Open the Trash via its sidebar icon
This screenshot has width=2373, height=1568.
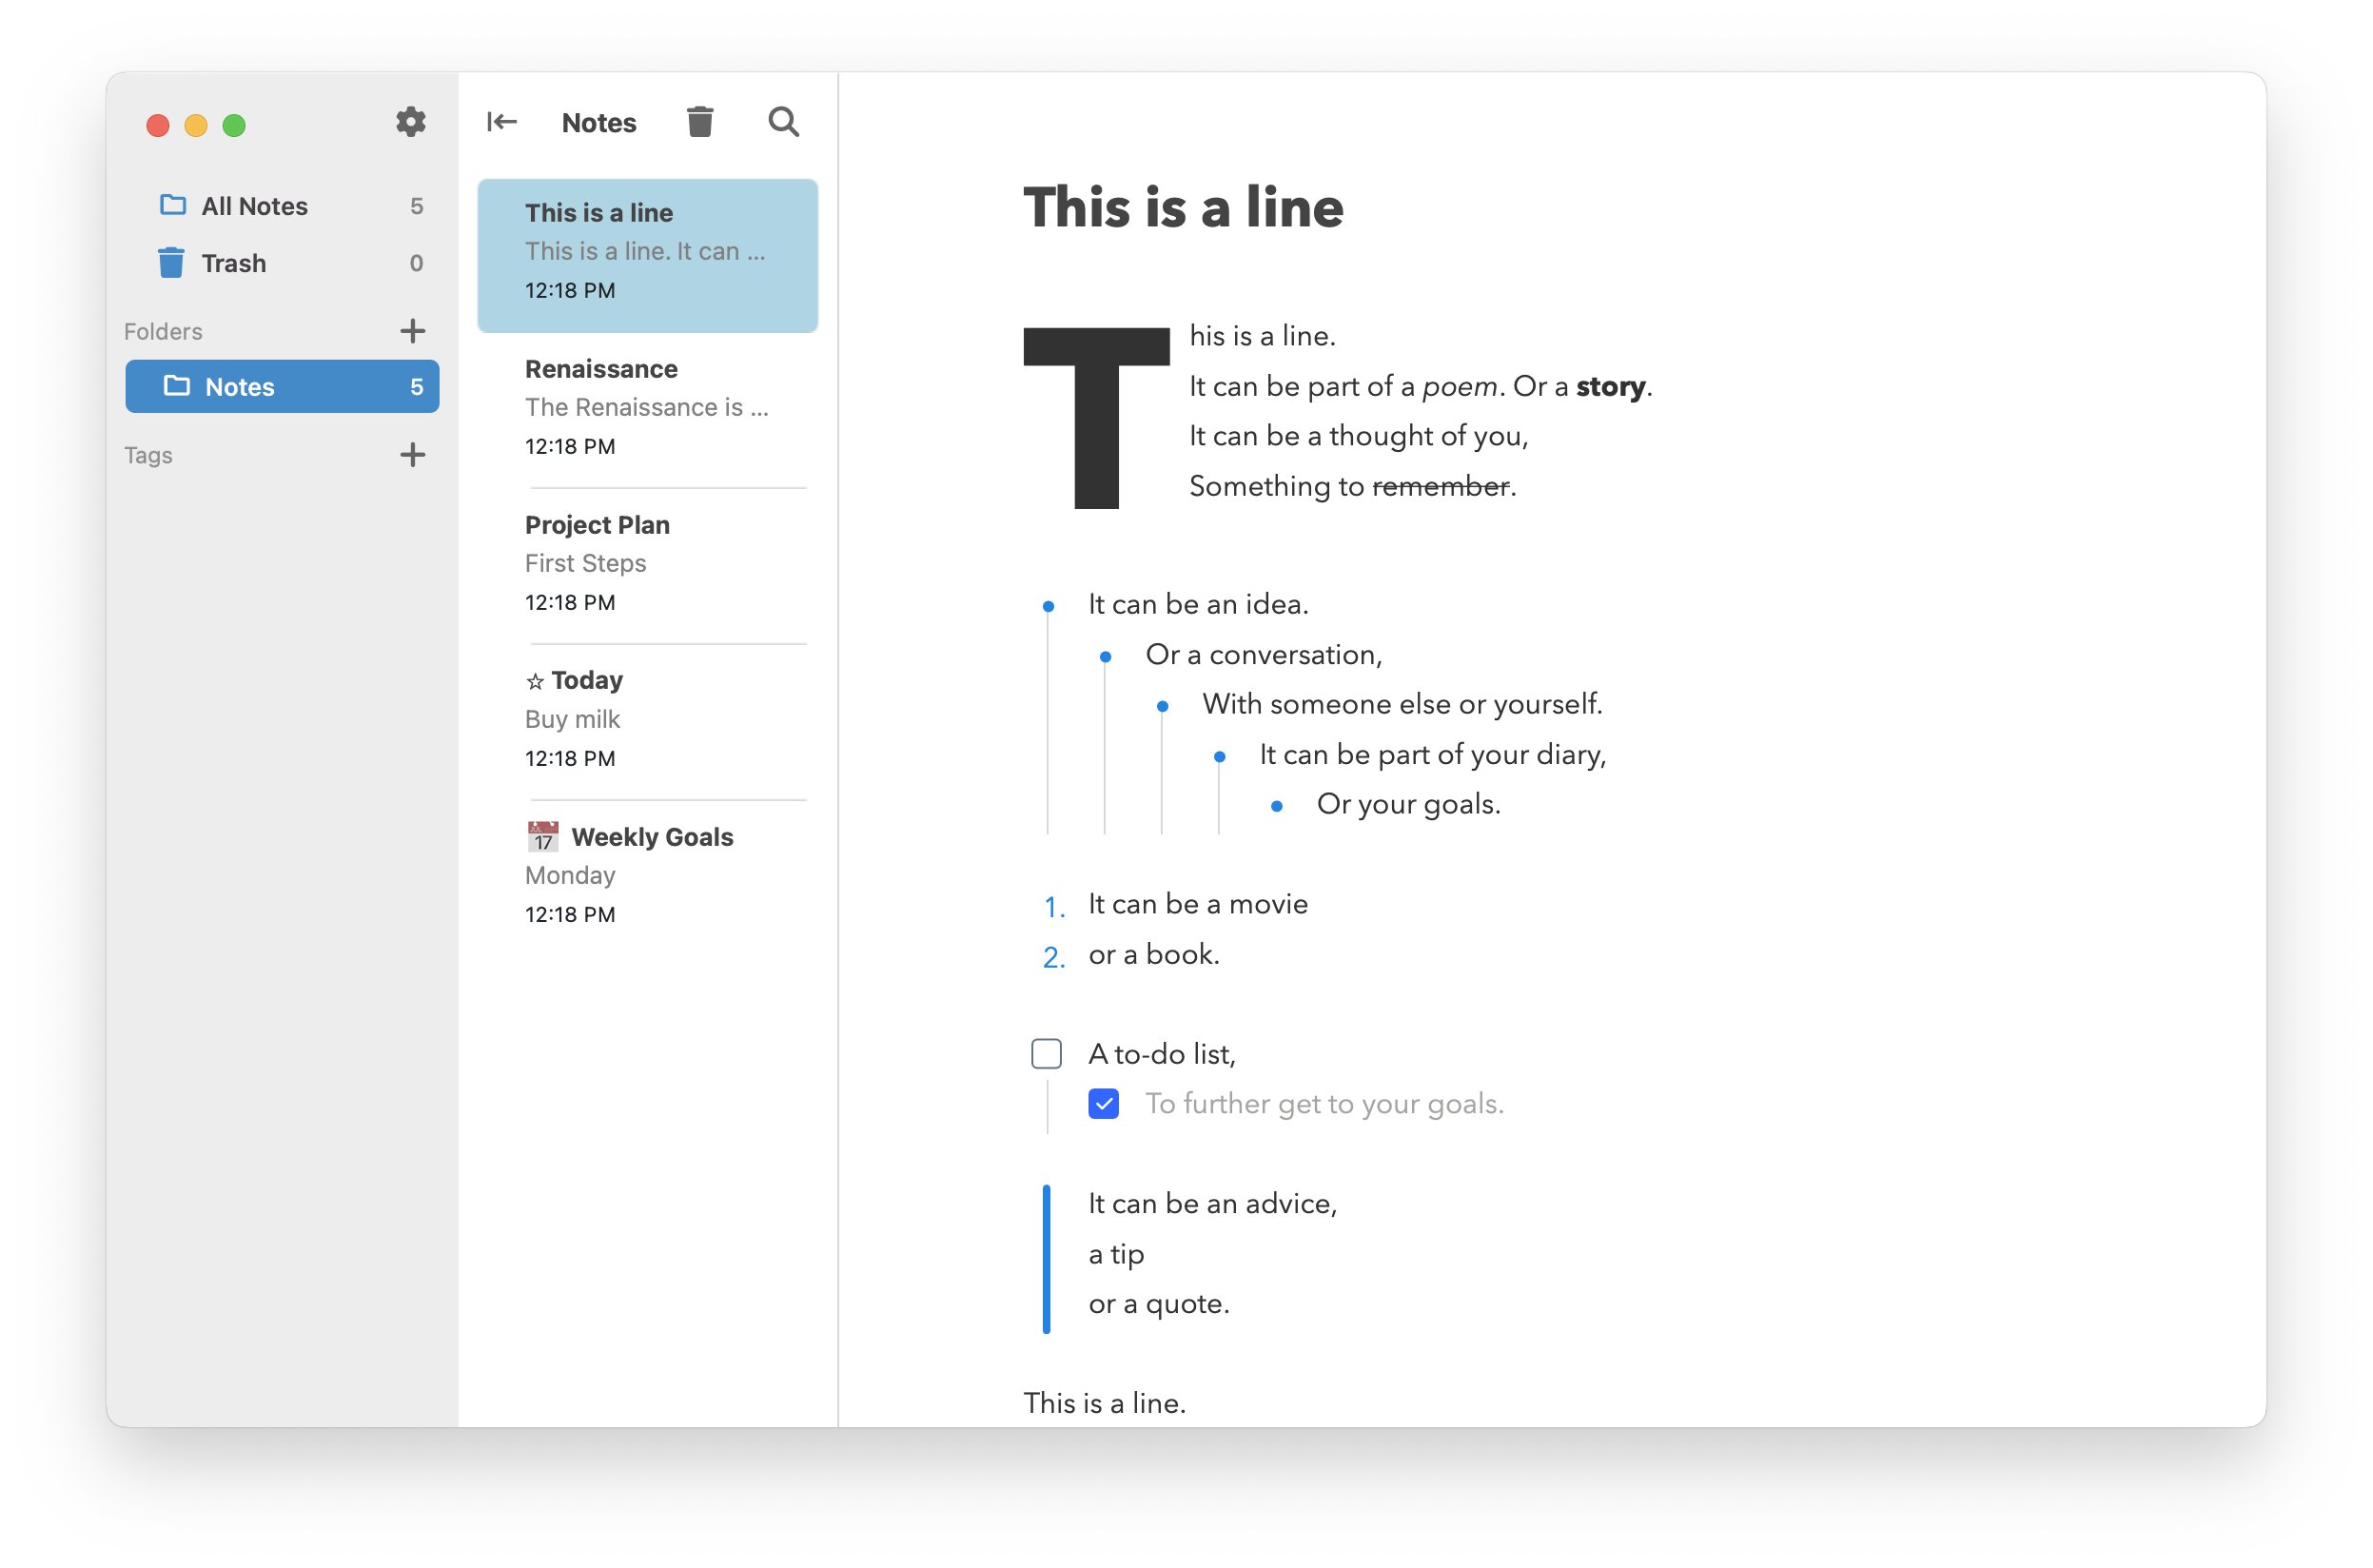(171, 262)
